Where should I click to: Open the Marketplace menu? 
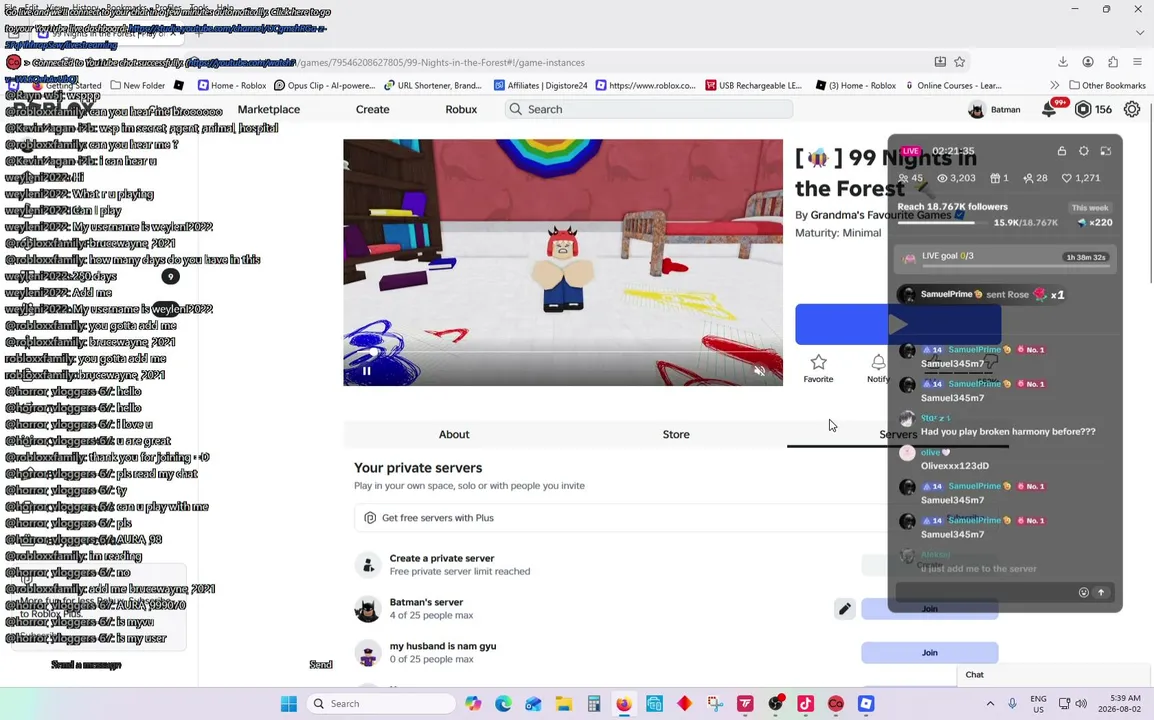coord(269,110)
